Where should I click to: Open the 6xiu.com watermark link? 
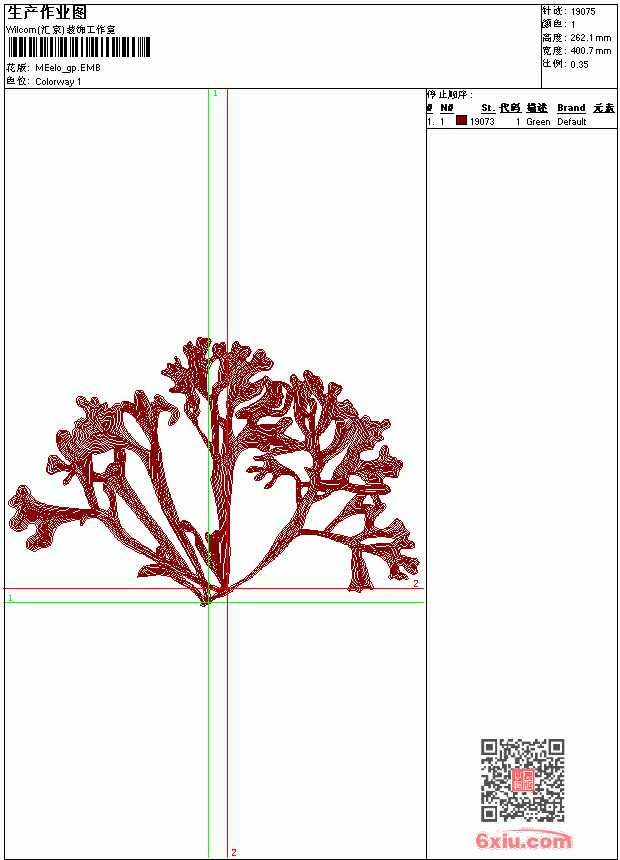pos(524,840)
